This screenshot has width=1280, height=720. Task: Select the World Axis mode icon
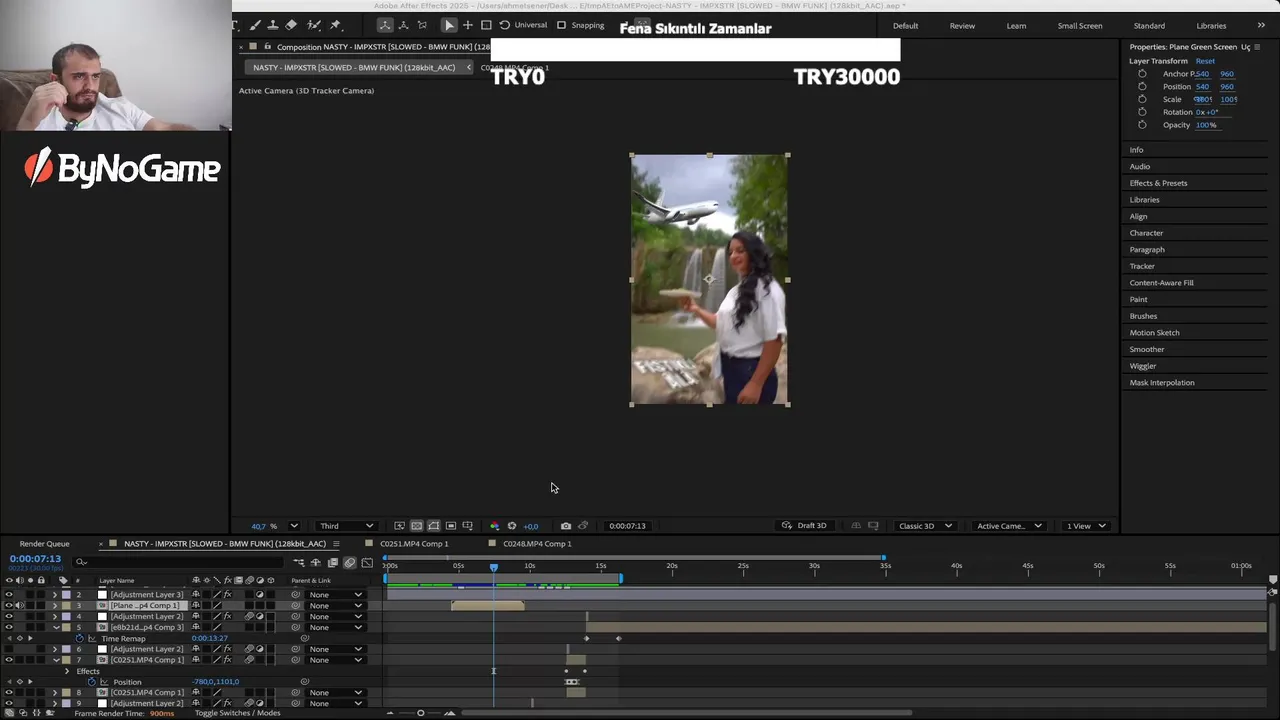coord(403,25)
